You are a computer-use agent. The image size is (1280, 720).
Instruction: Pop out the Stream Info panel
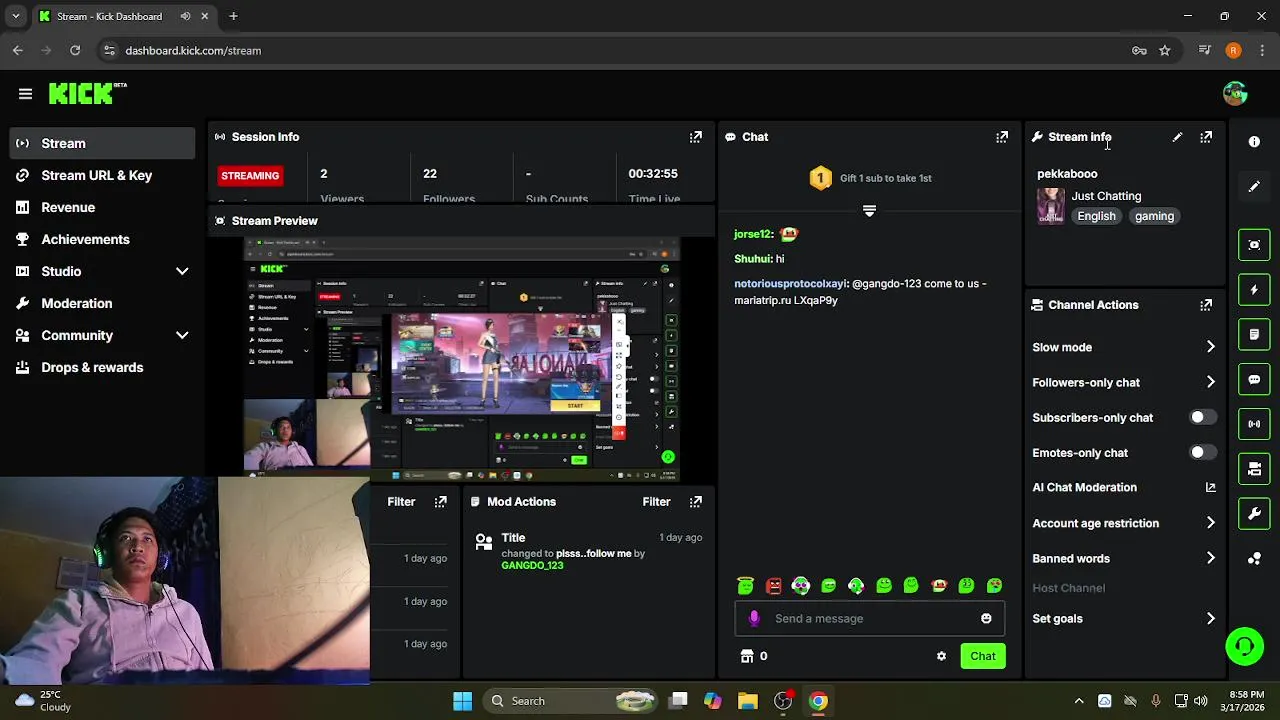pyautogui.click(x=1206, y=137)
